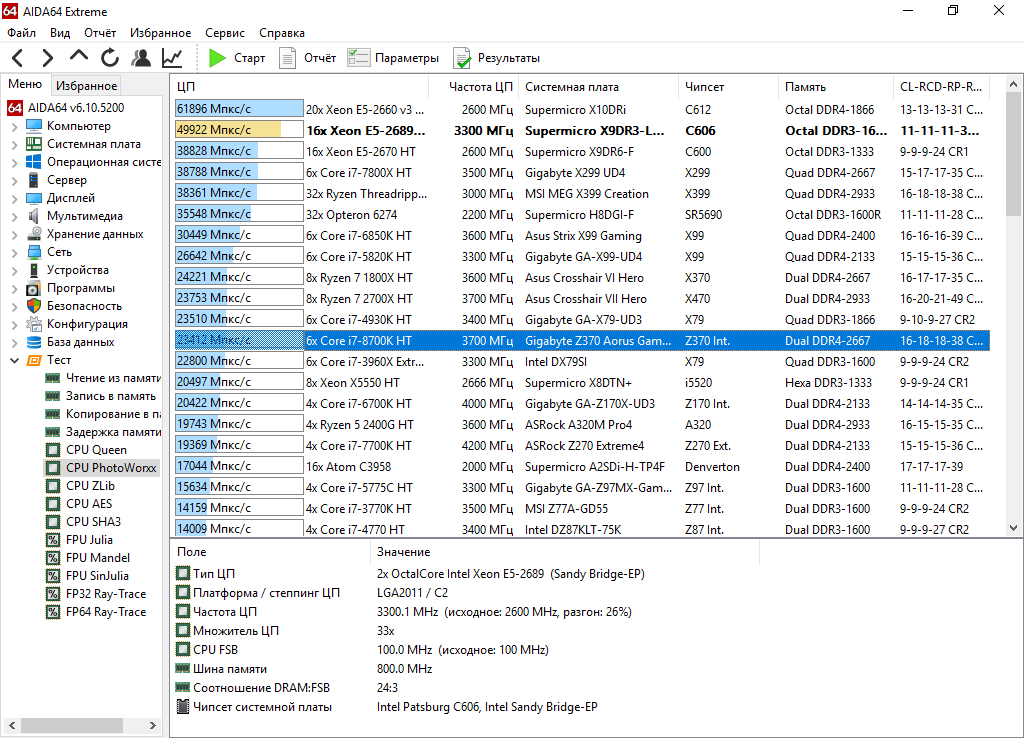This screenshot has width=1024, height=738.
Task: Expand the Сервер tree node
Action: [x=14, y=180]
